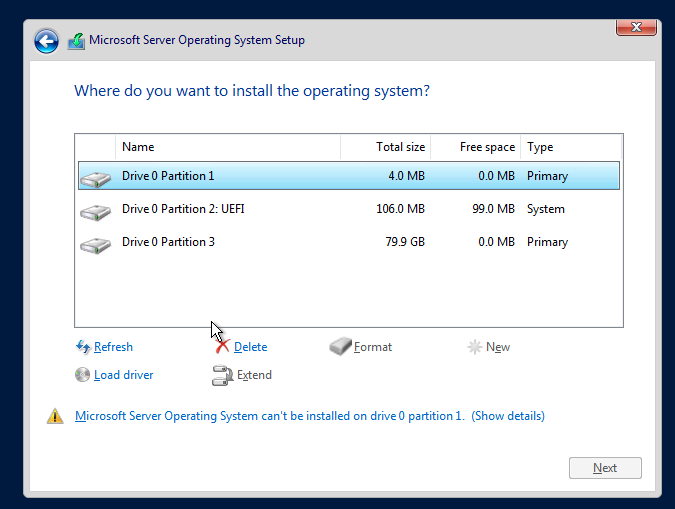Viewport: 675px width, 509px height.
Task: Select the Drive 0 Partition 1 row
Action: (x=349, y=176)
